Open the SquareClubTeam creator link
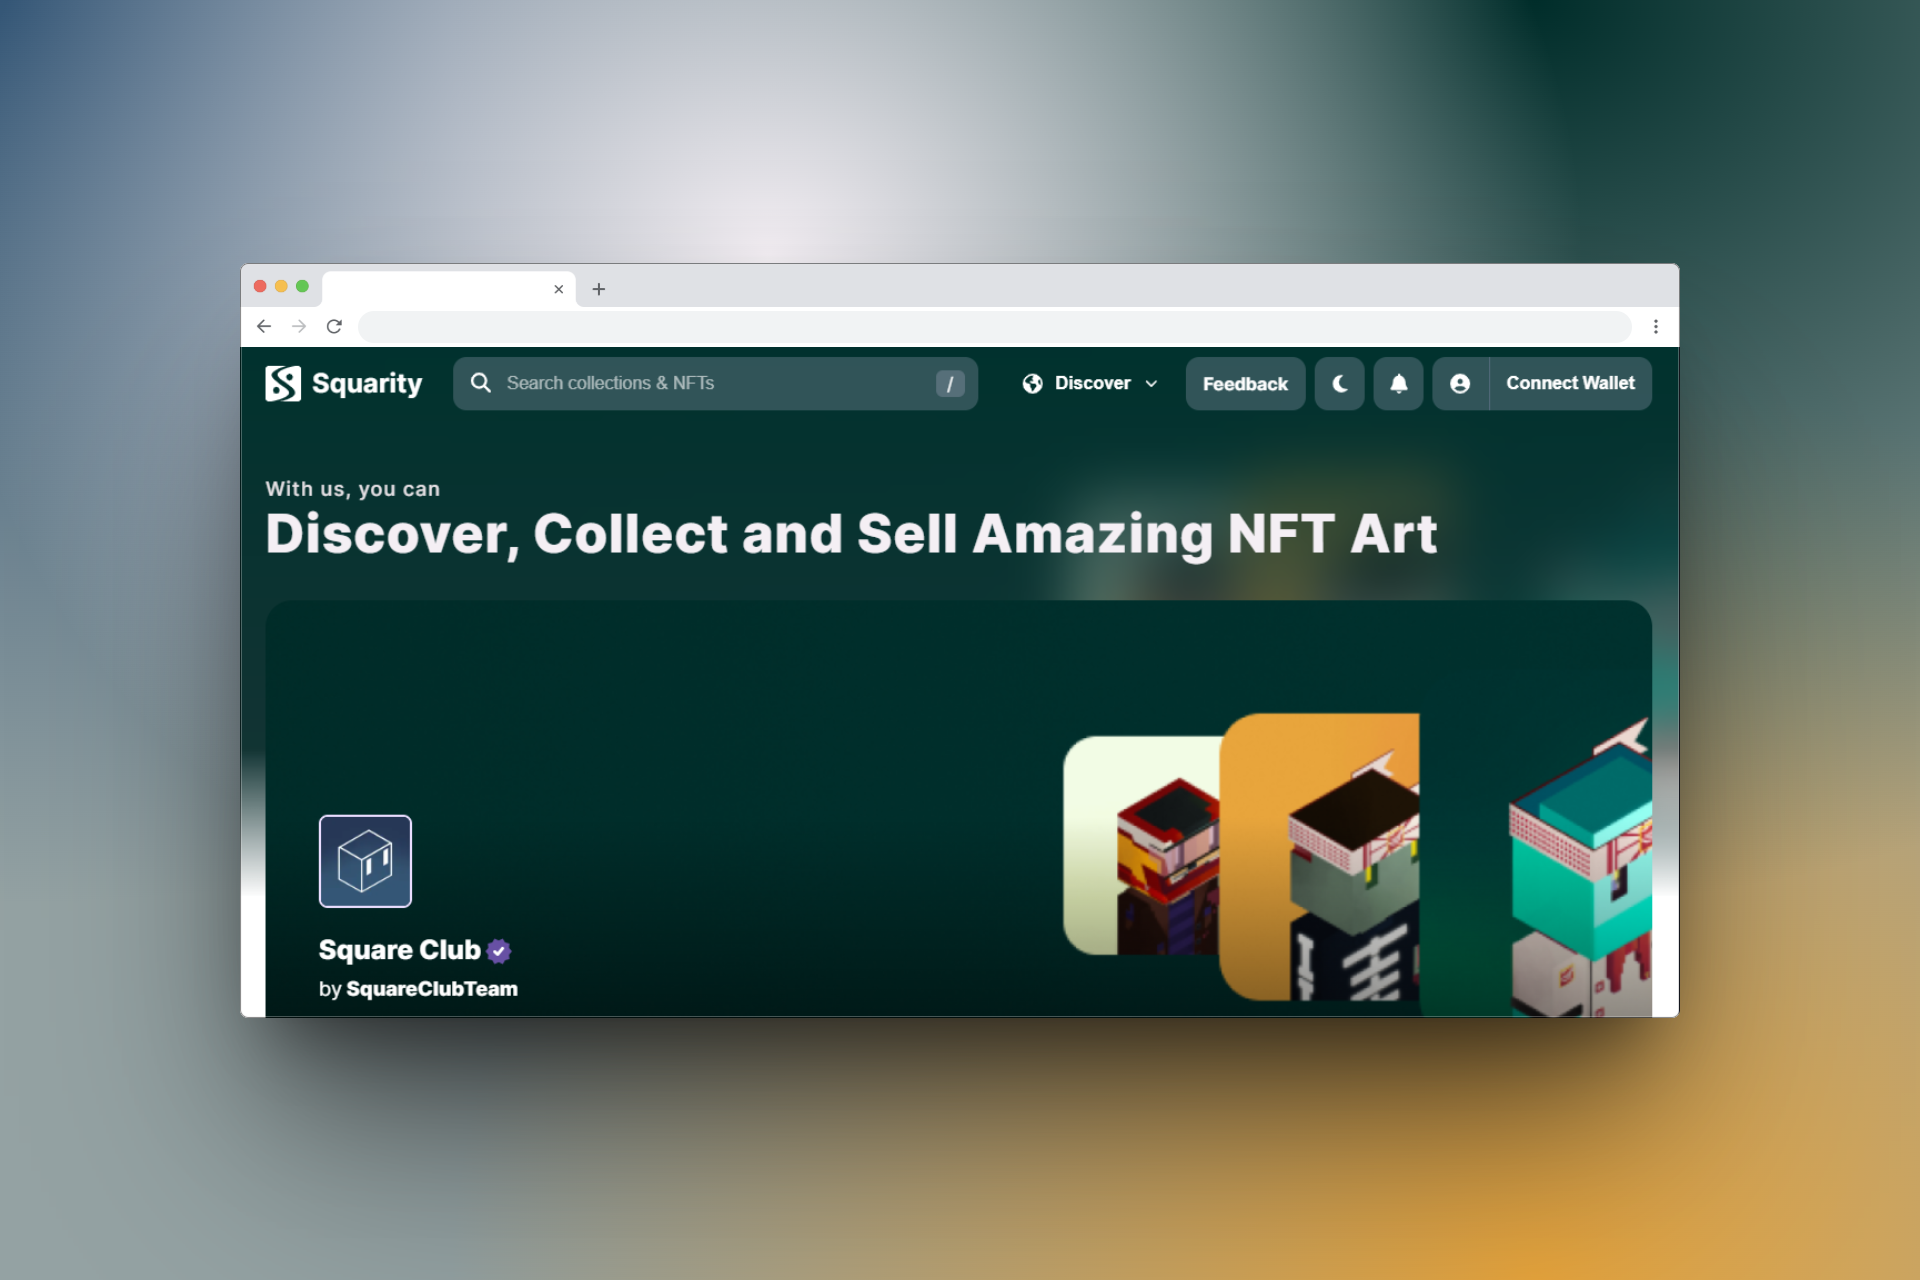The image size is (1920, 1280). click(431, 989)
